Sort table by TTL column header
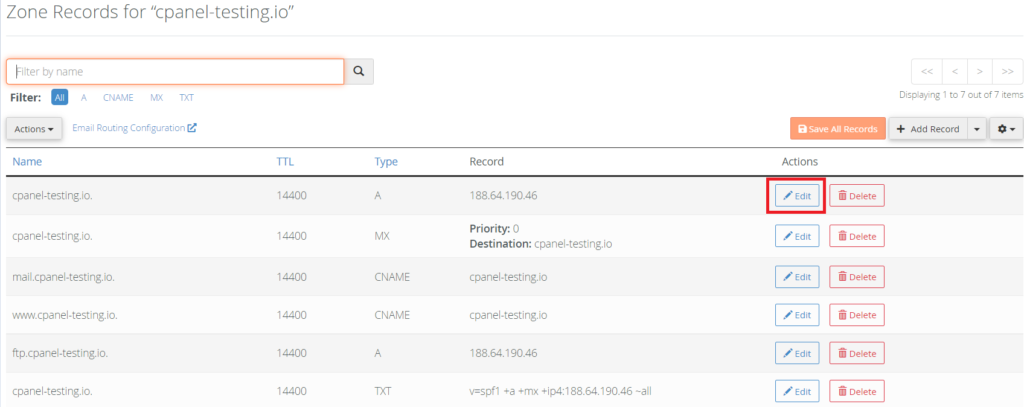This screenshot has width=1024, height=407. 285,161
